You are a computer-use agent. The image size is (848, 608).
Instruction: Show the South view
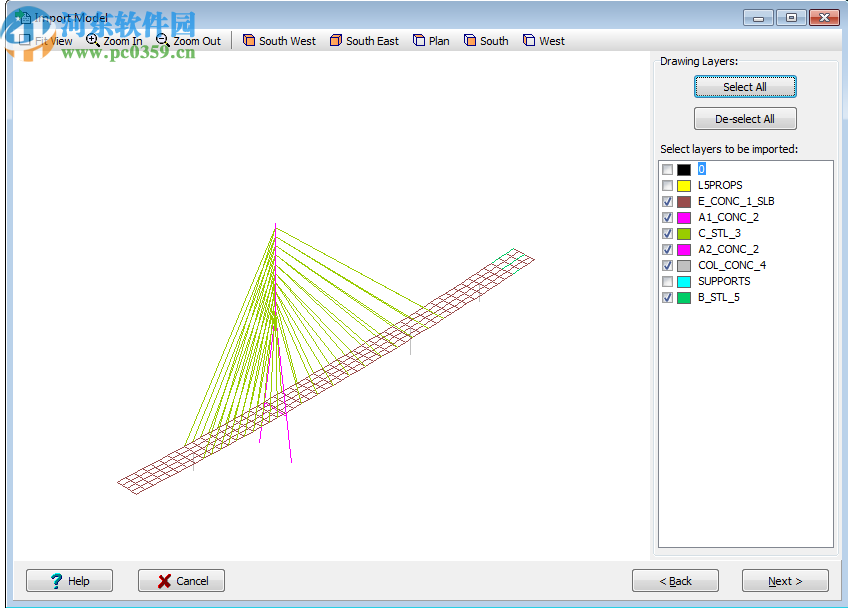pos(486,40)
